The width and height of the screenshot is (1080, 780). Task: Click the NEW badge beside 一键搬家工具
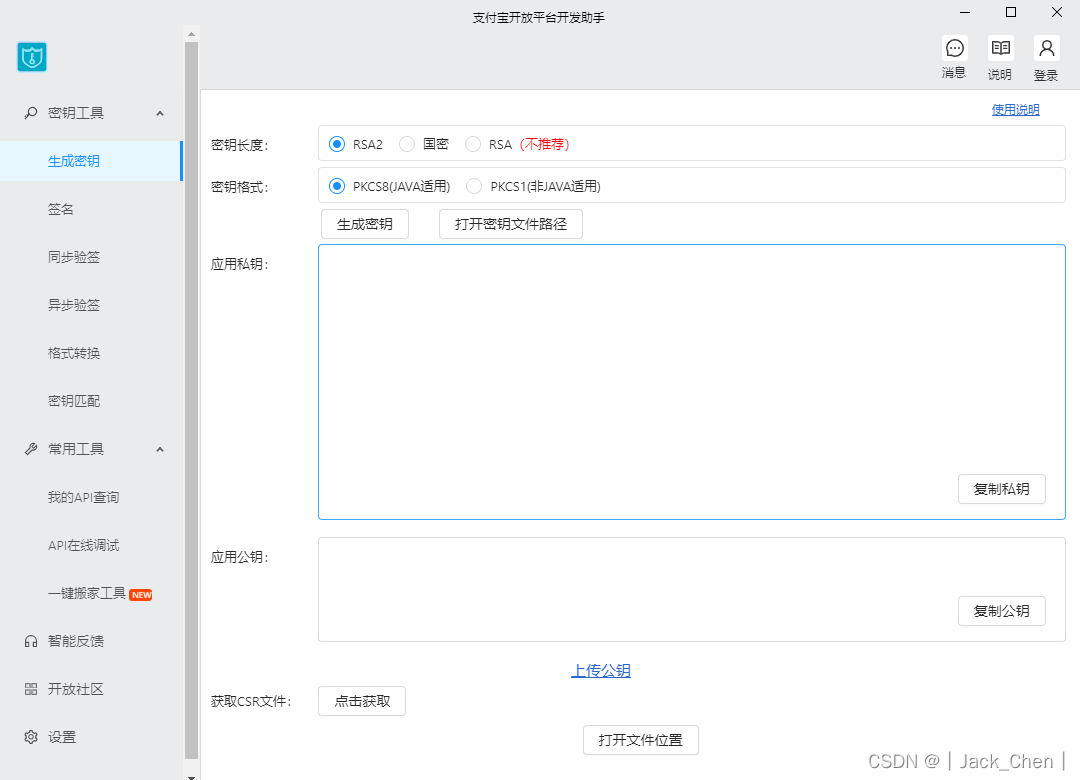coord(141,595)
